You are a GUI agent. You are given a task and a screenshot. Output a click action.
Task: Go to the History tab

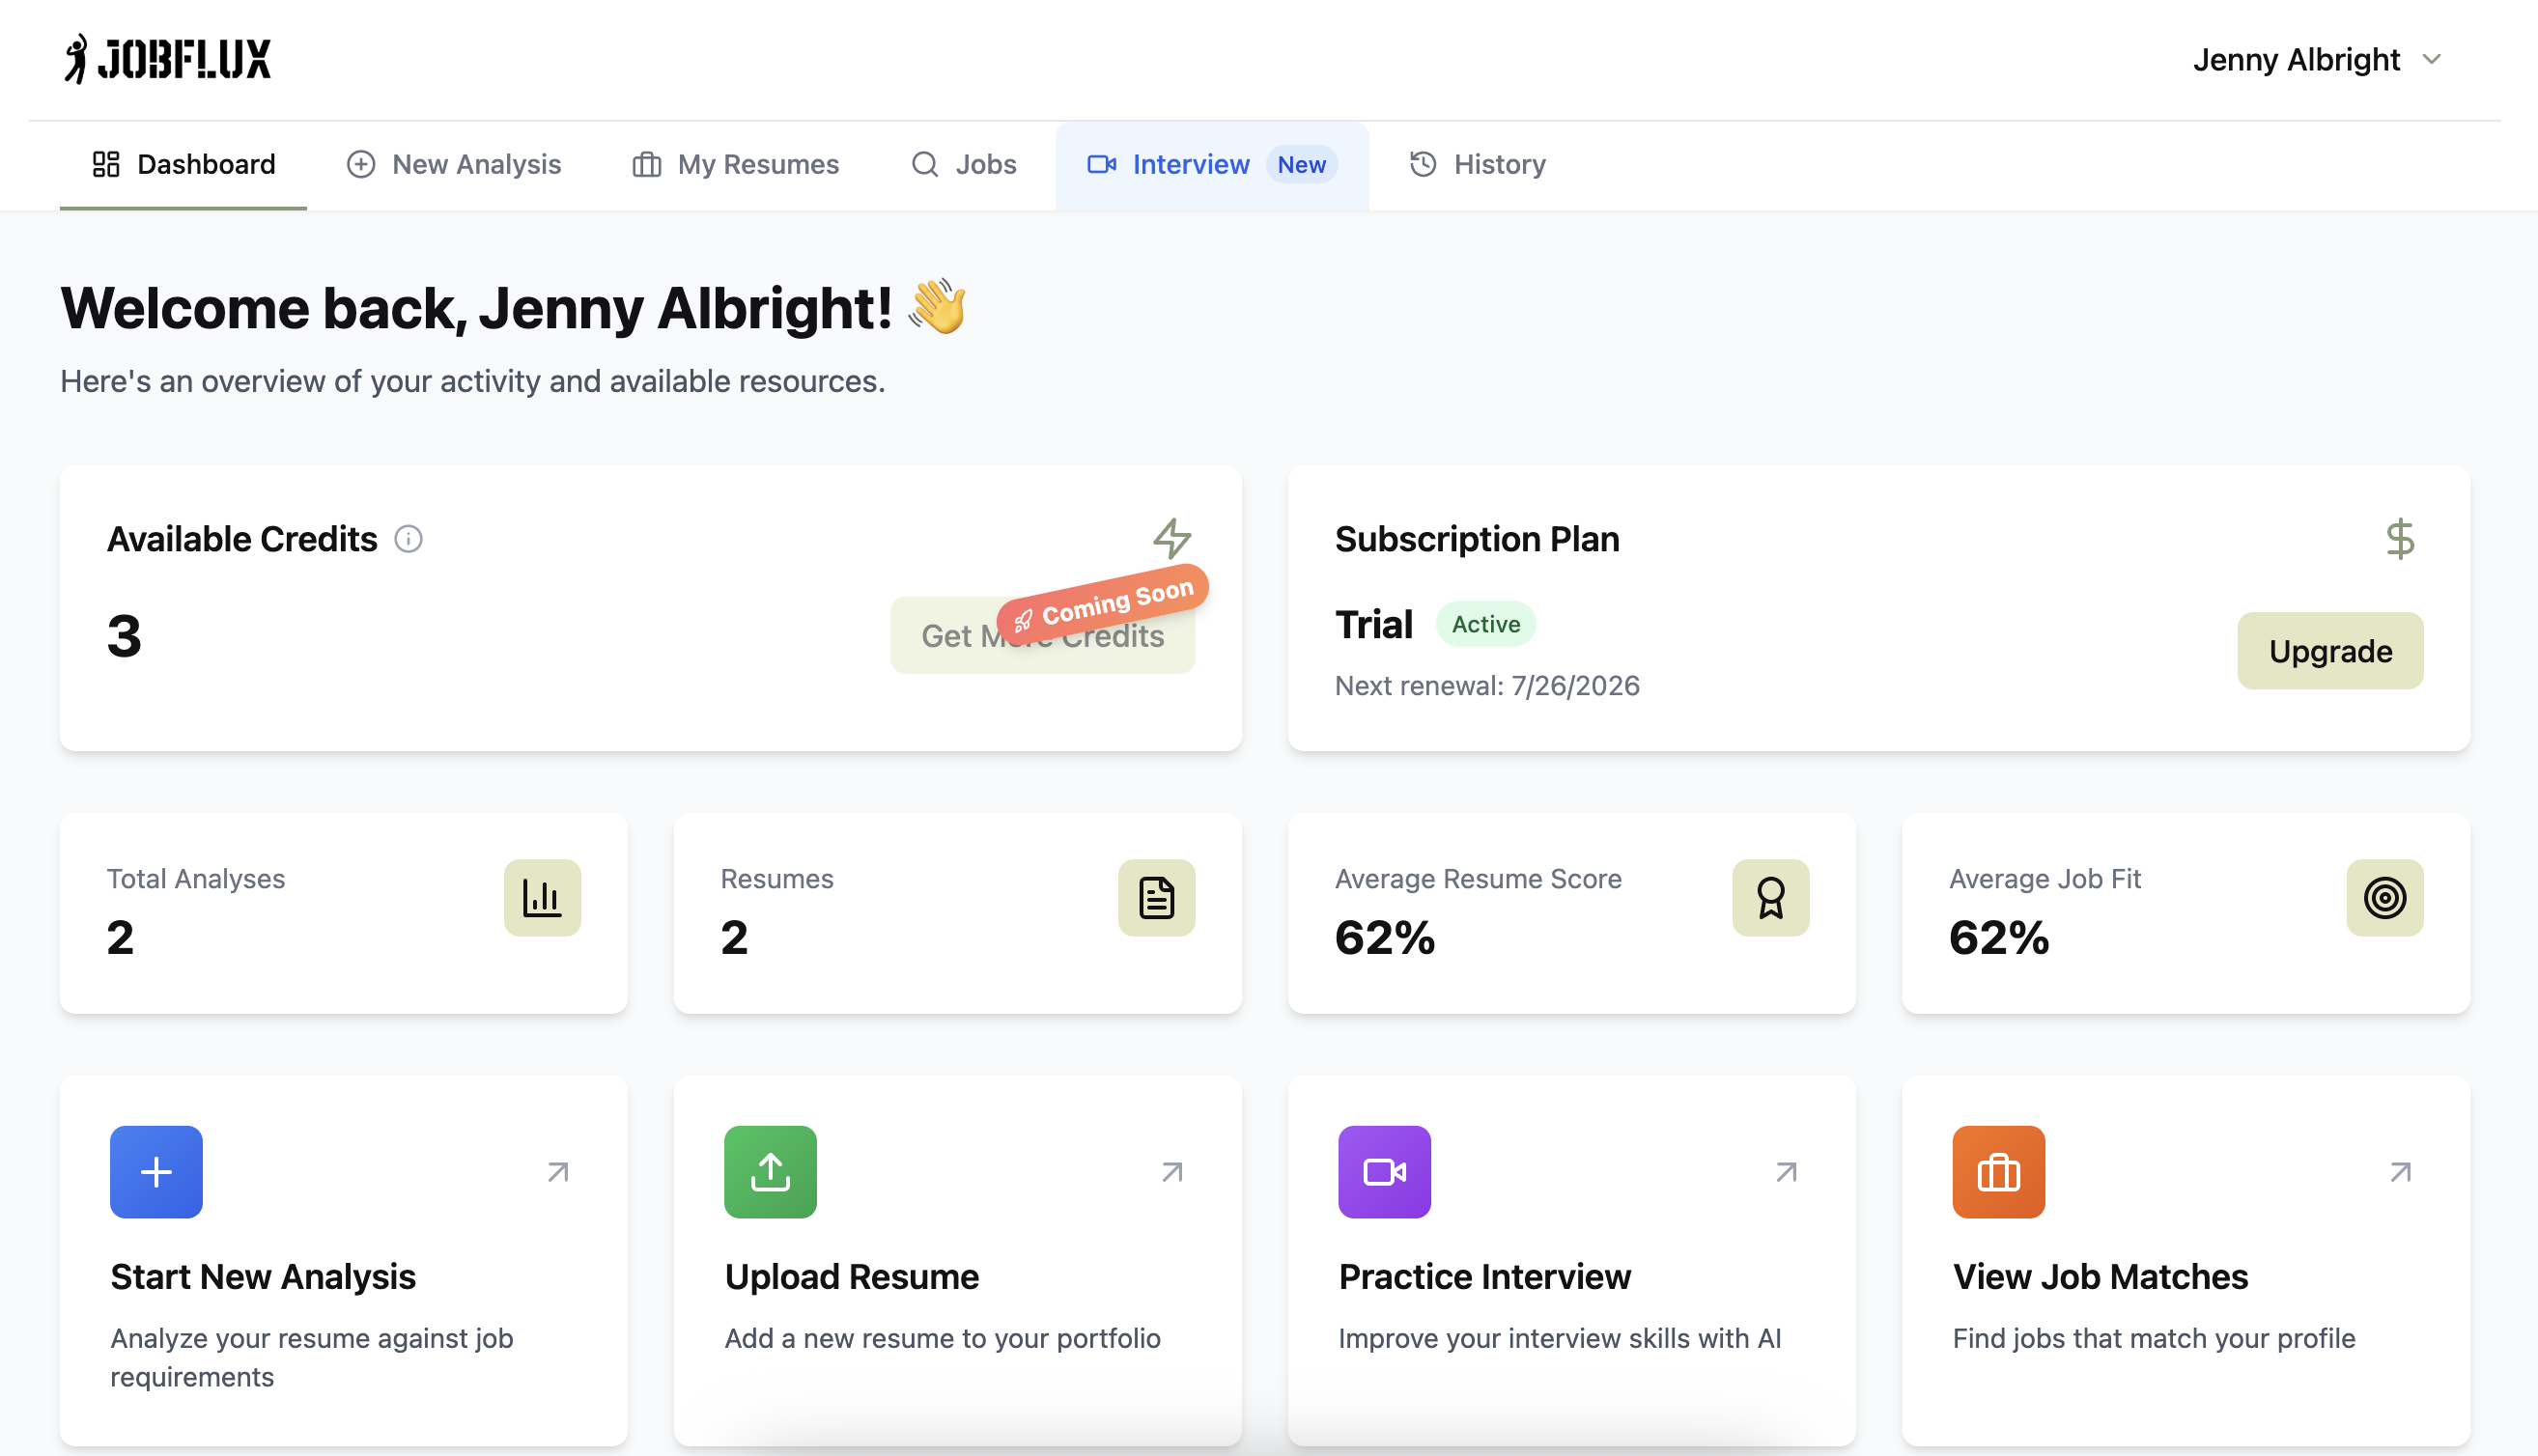pyautogui.click(x=1477, y=164)
